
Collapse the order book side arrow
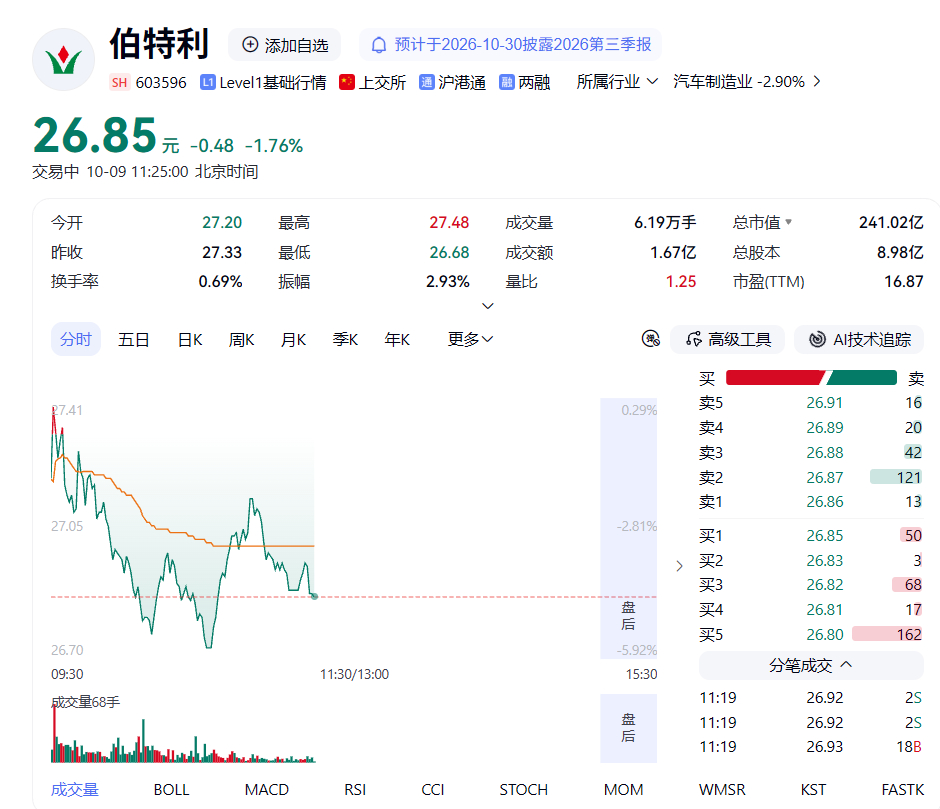pos(679,566)
